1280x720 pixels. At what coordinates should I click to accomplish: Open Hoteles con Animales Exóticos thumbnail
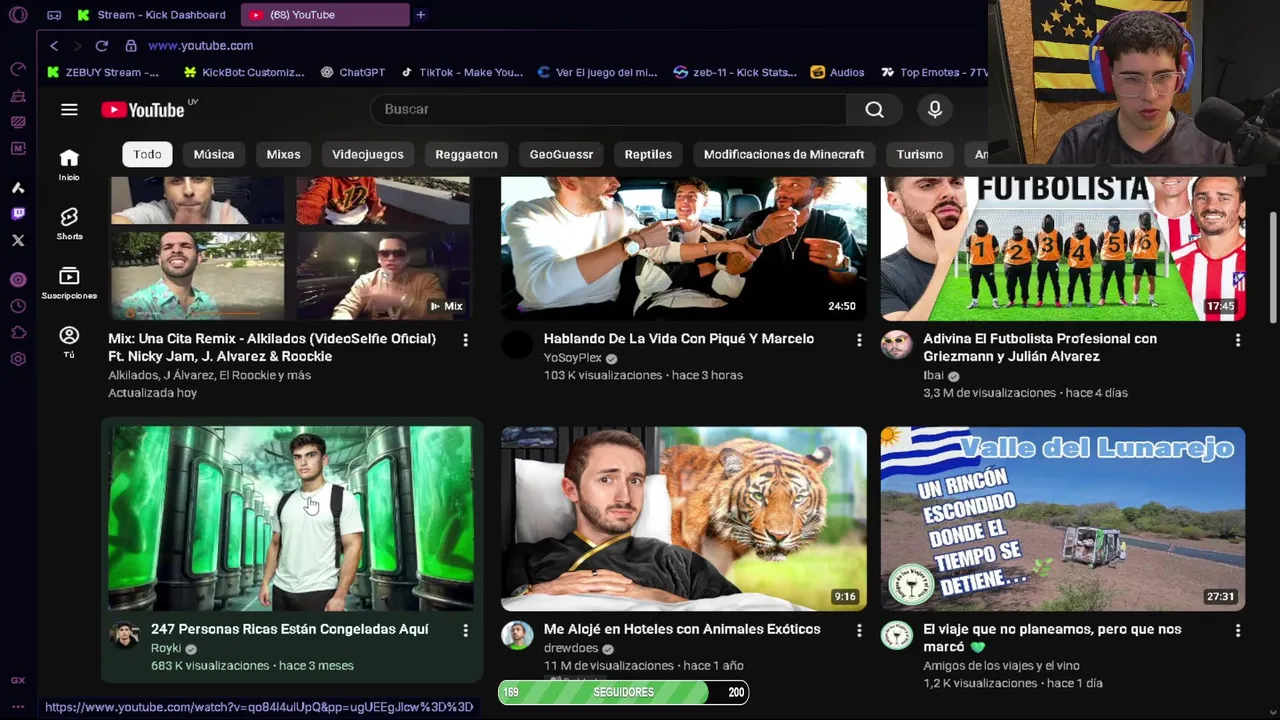[684, 518]
